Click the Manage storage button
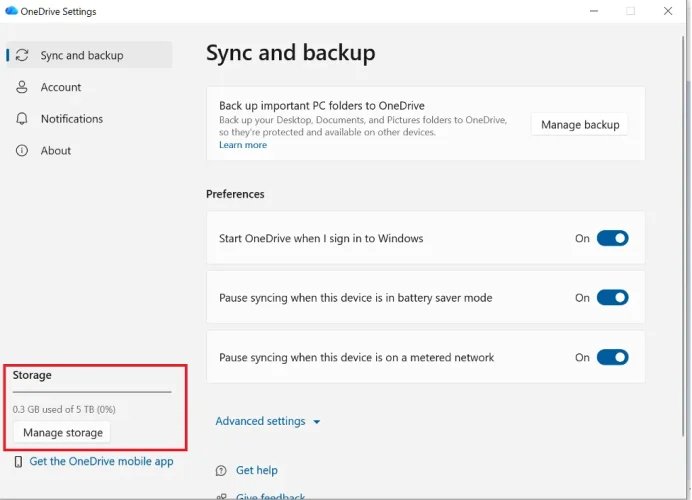The image size is (692, 500). point(63,432)
